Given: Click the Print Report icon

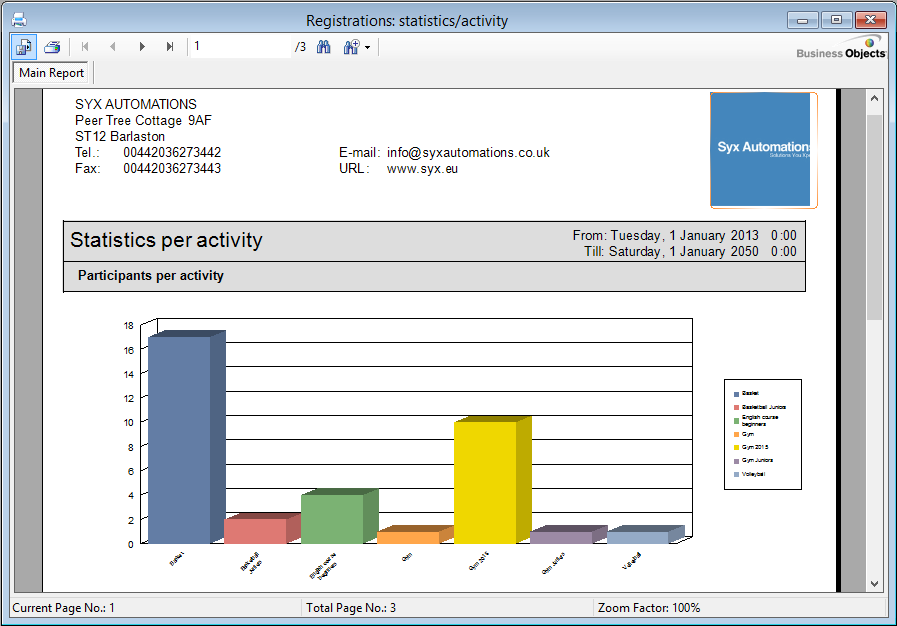Looking at the screenshot, I should [x=52, y=47].
